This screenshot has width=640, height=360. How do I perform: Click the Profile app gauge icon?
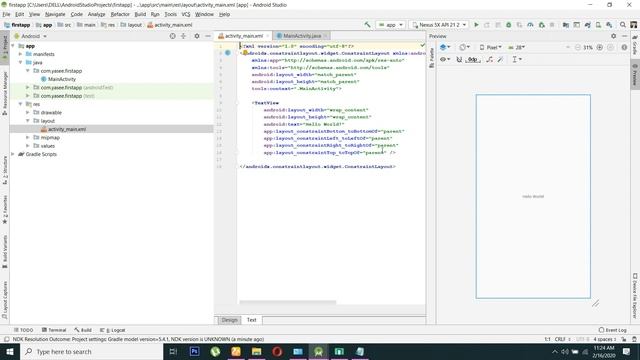pos(530,25)
